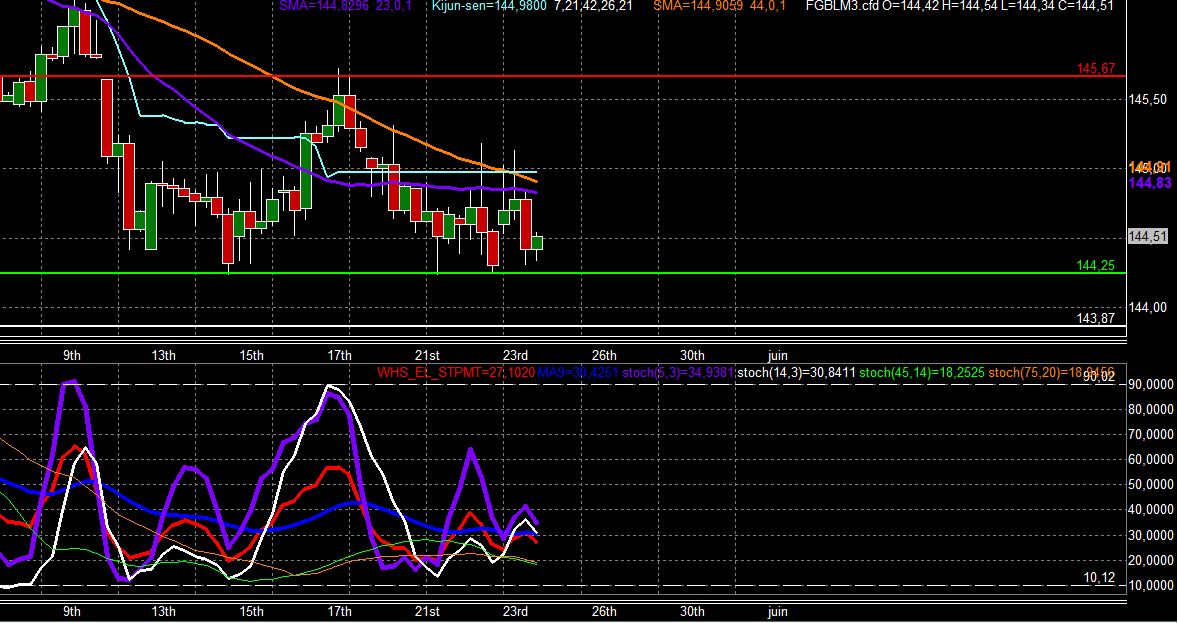Click the 30th date on the oscillator panel axis
Screen dimensions: 1177x623
click(691, 611)
